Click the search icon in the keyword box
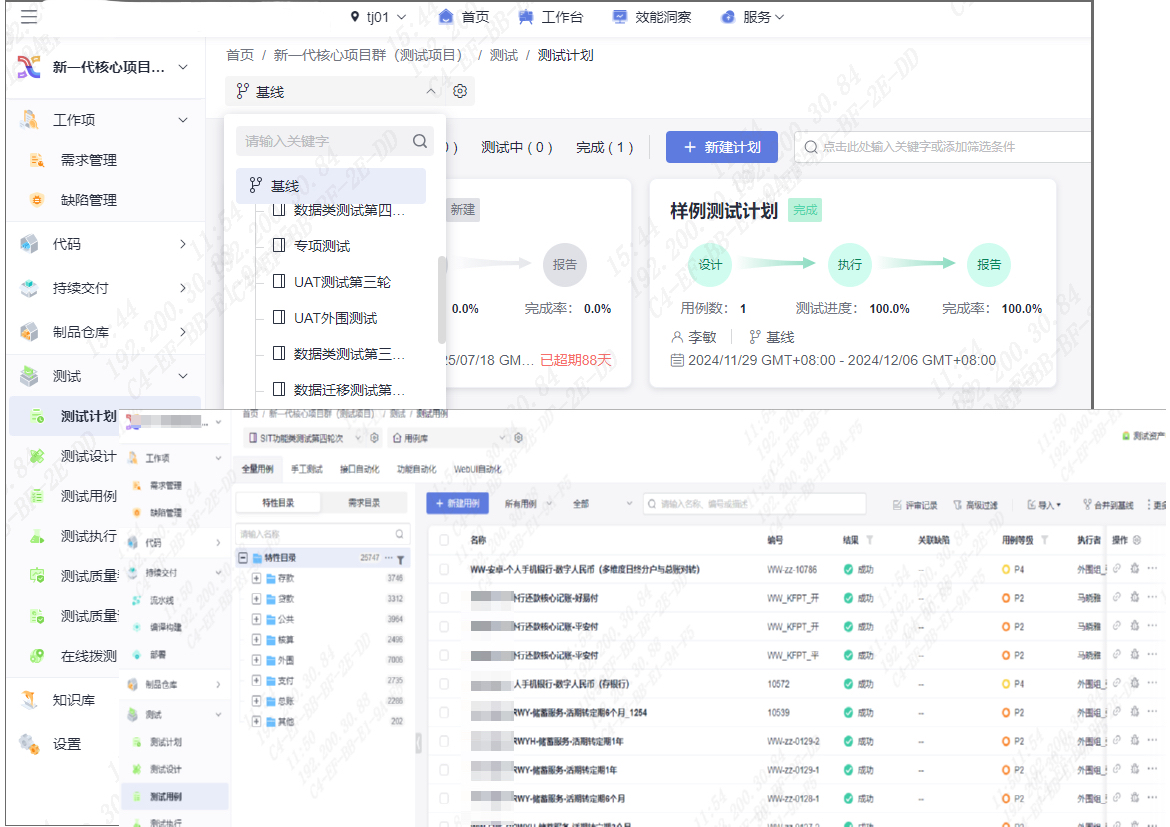The image size is (1170, 827). 420,141
